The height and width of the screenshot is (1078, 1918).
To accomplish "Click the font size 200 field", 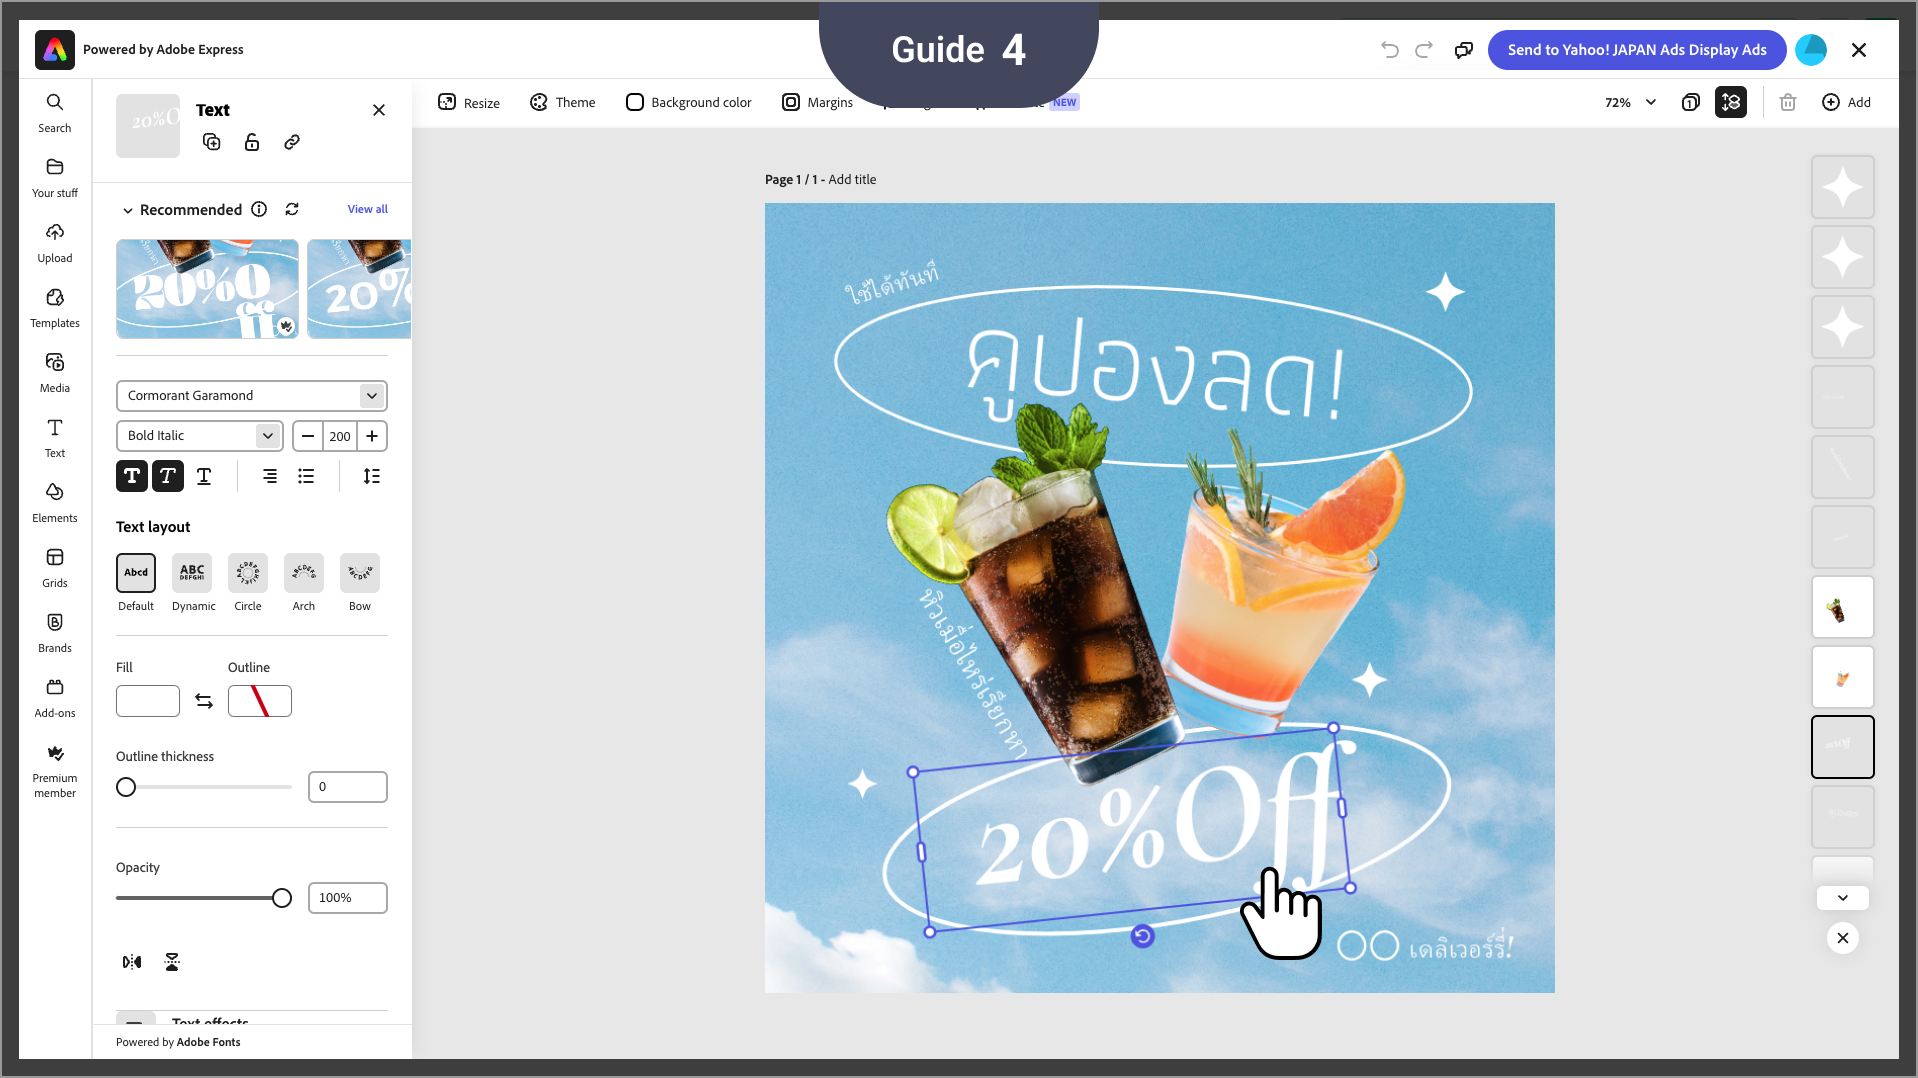I will tap(340, 436).
